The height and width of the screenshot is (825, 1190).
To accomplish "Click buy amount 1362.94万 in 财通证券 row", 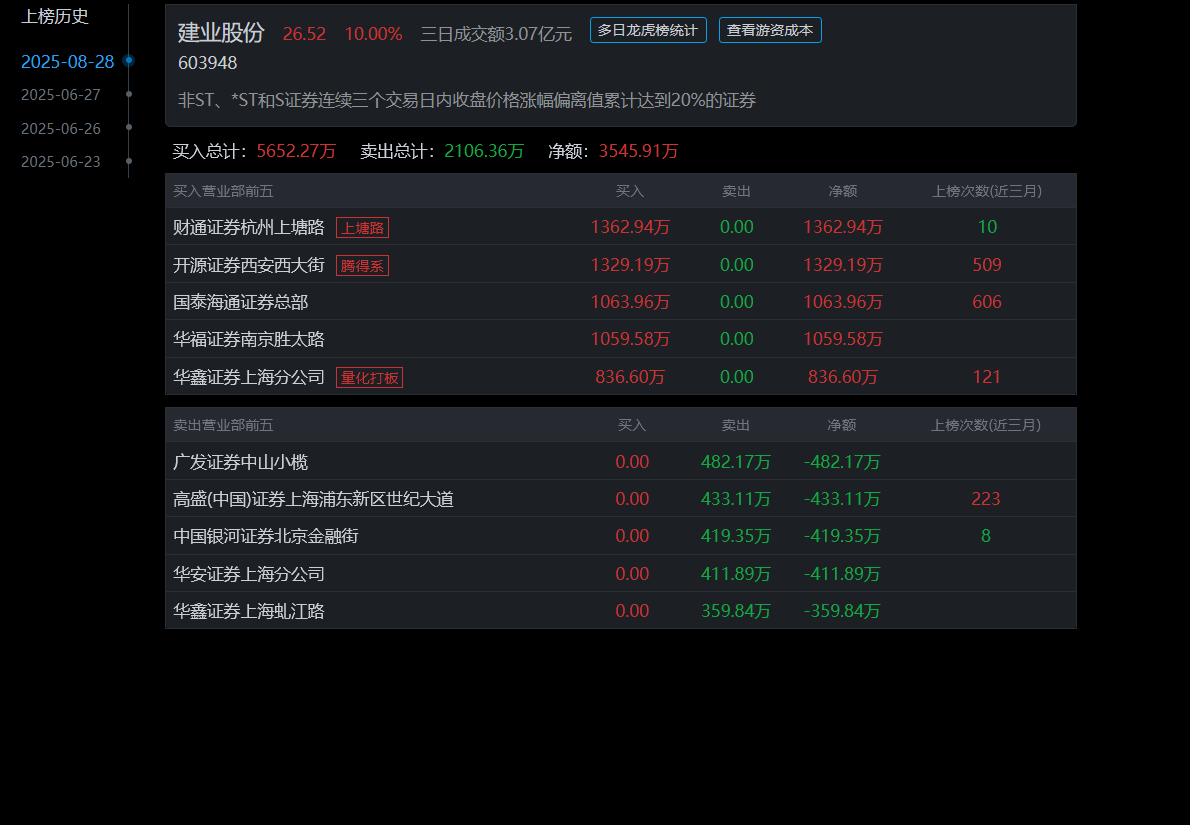I will [630, 227].
